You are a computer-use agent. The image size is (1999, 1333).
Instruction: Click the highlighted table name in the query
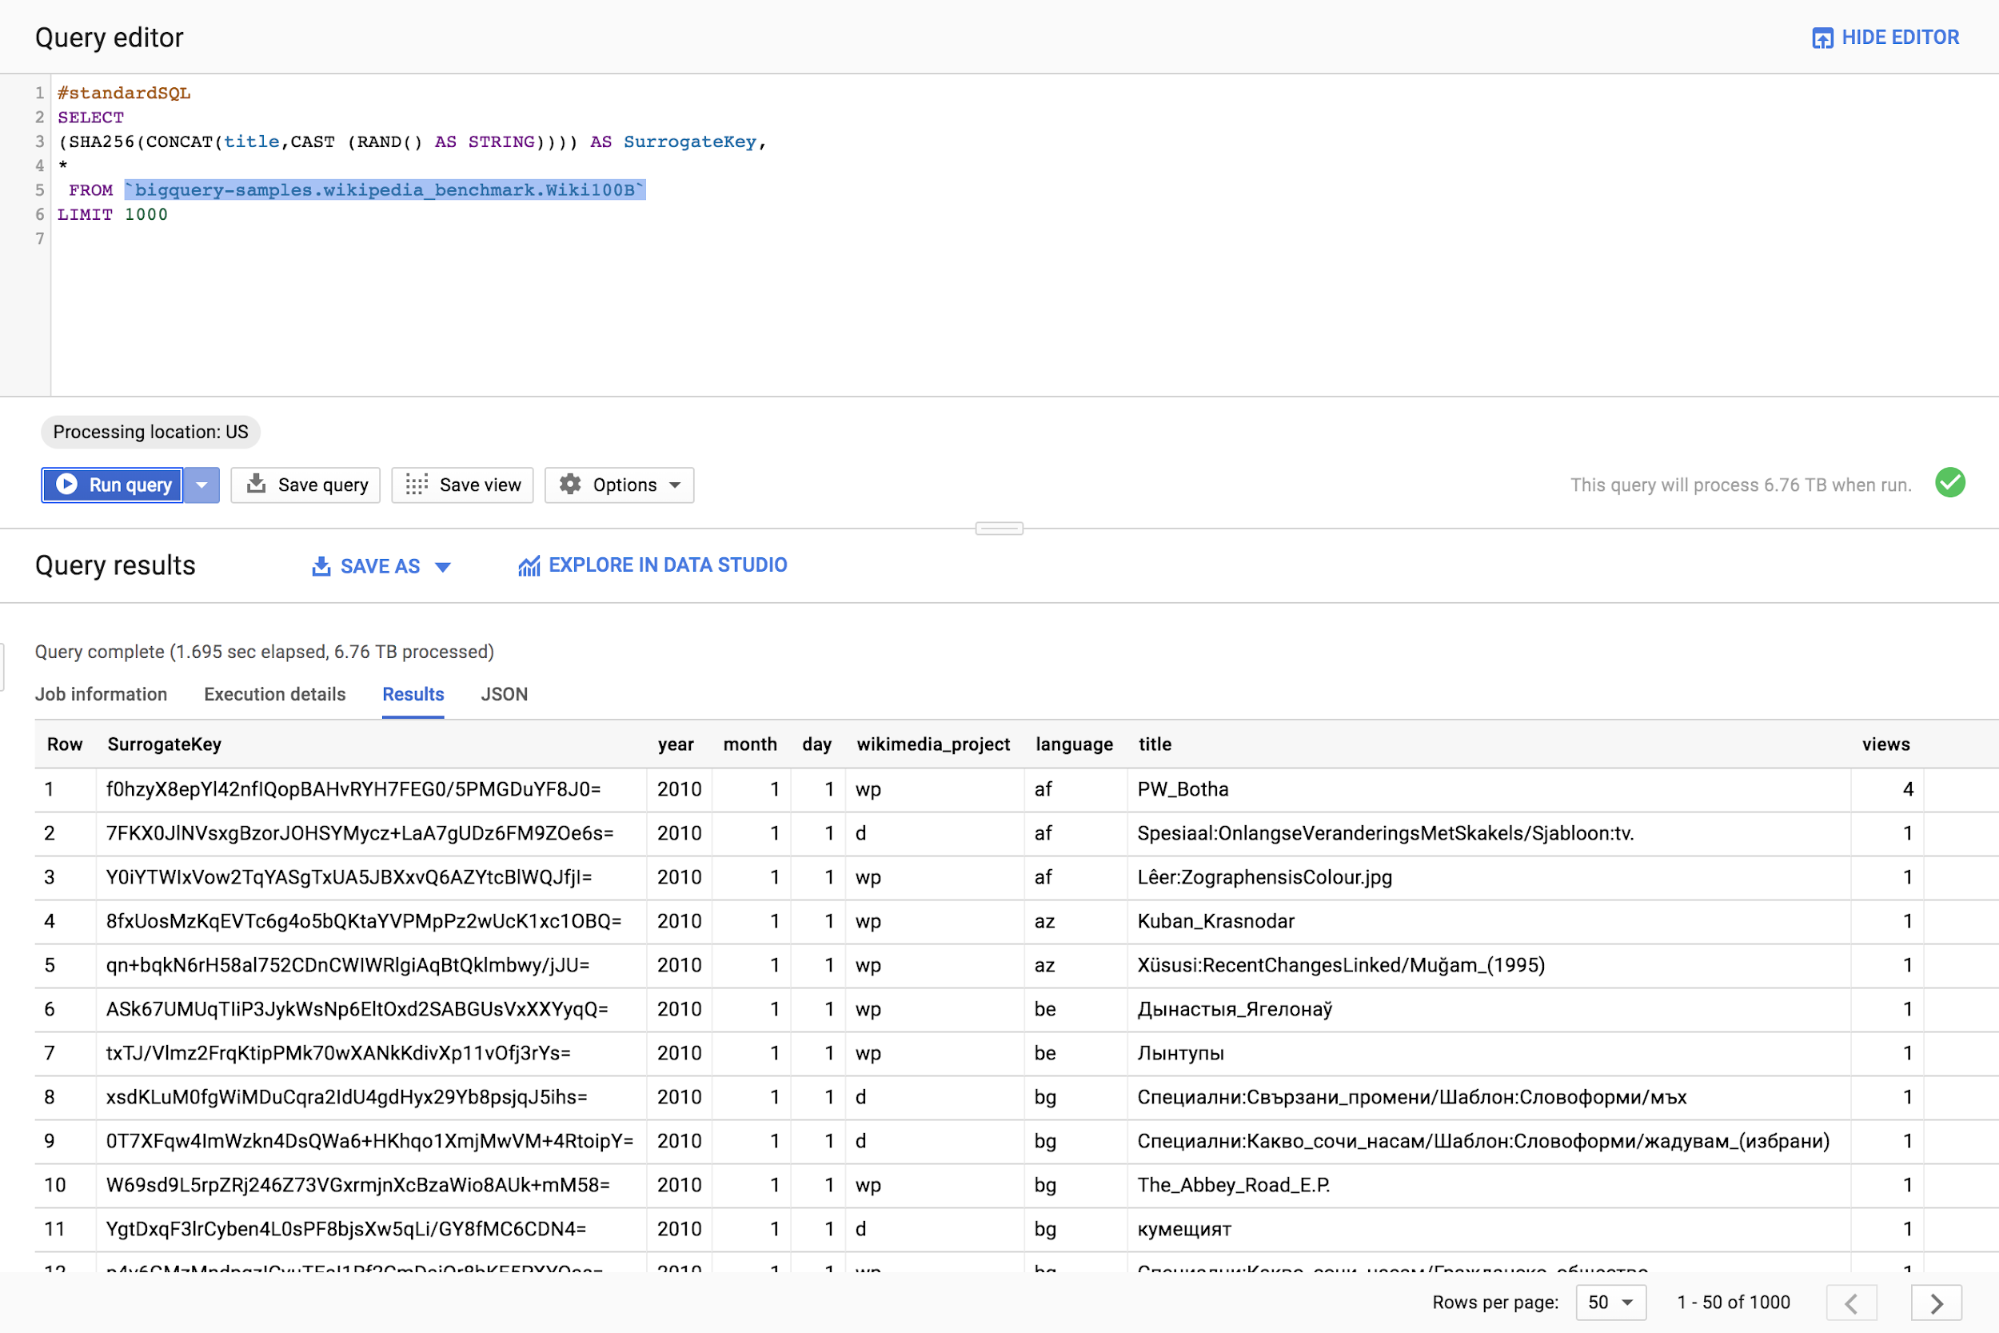[x=385, y=190]
